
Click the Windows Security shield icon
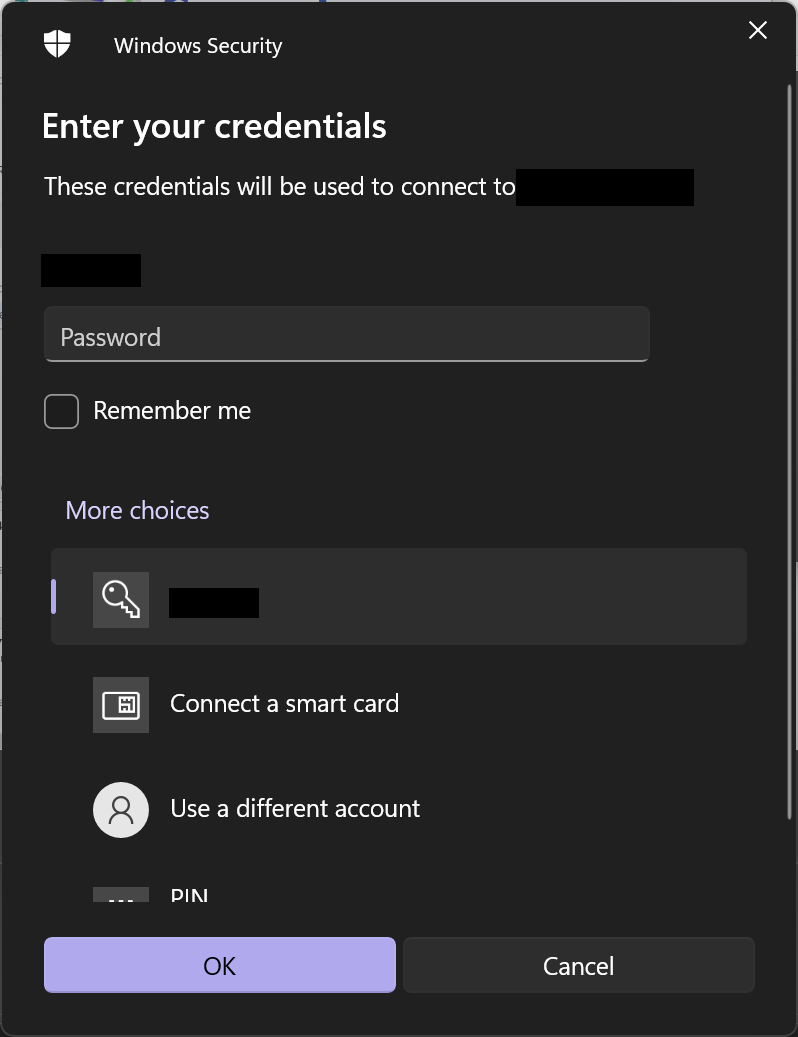coord(57,43)
